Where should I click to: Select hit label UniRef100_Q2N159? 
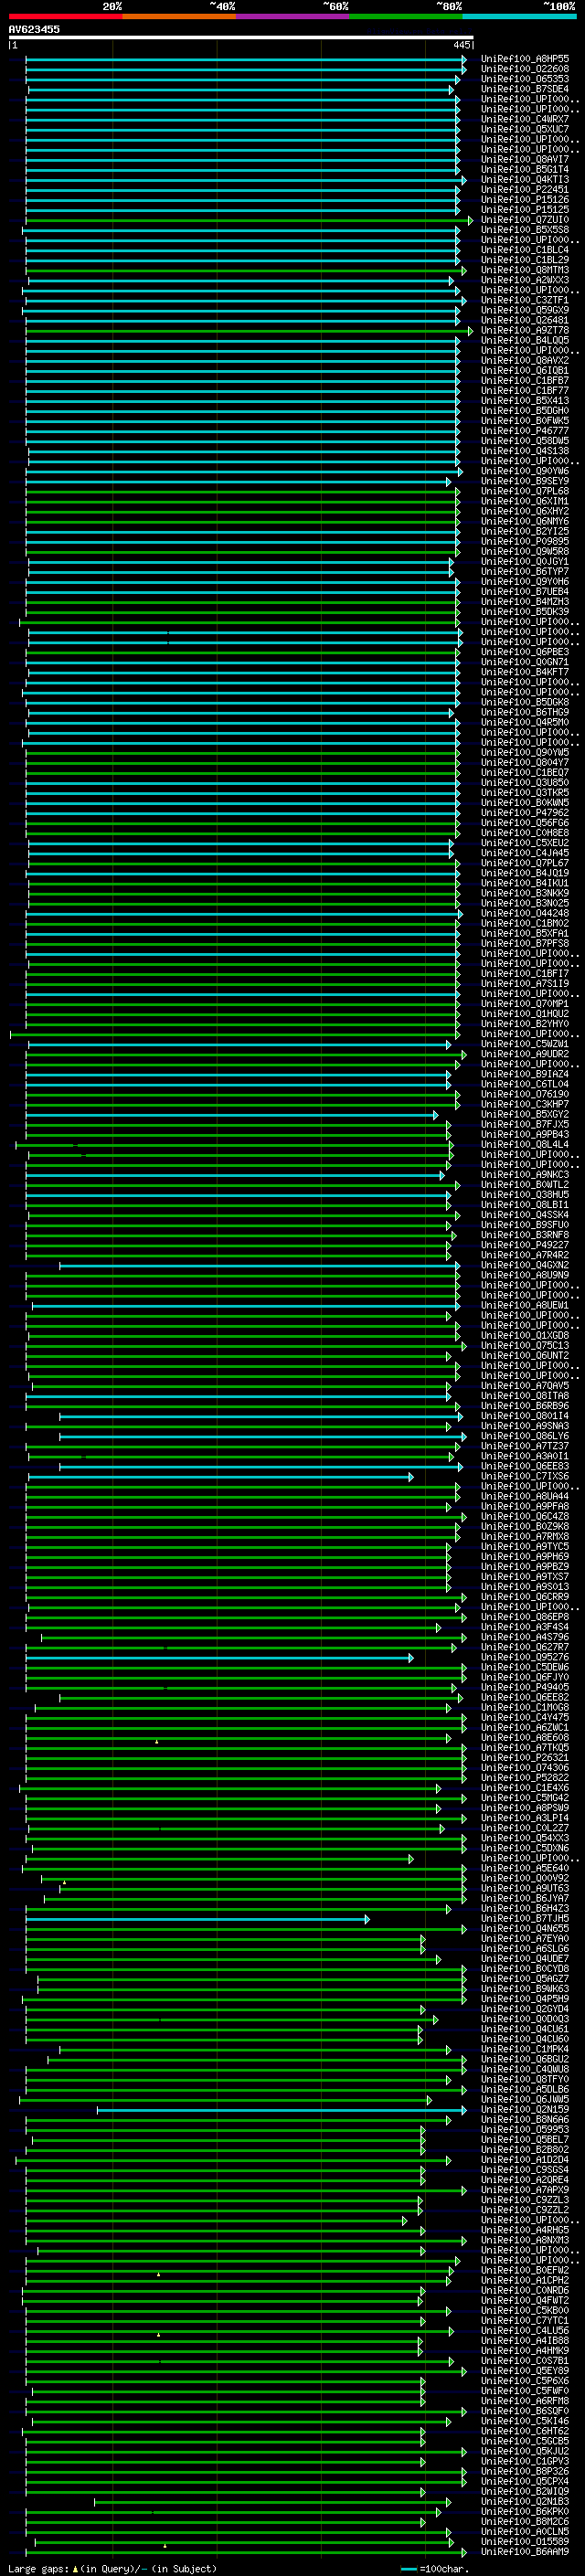525,2109
